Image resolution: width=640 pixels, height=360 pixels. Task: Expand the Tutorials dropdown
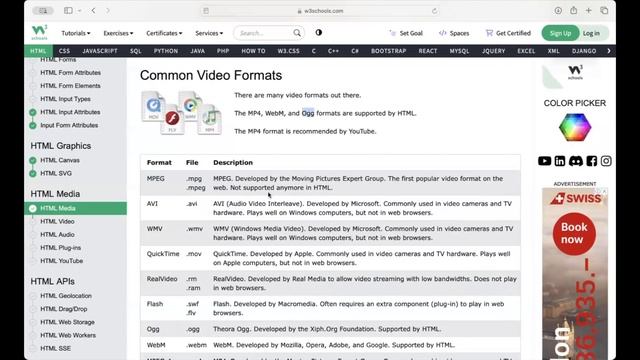click(76, 33)
